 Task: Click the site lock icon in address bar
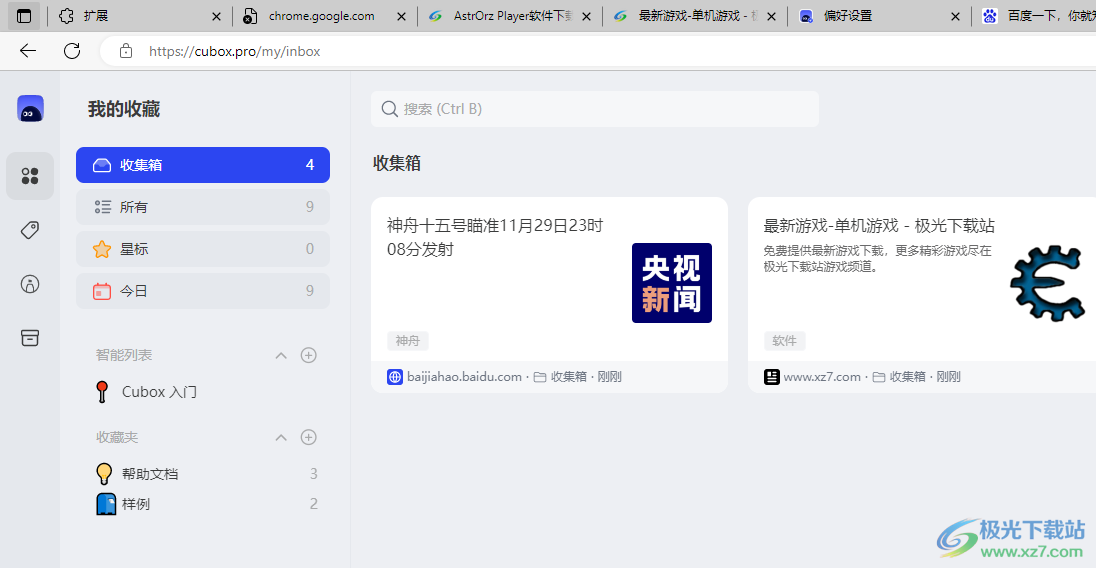click(126, 51)
